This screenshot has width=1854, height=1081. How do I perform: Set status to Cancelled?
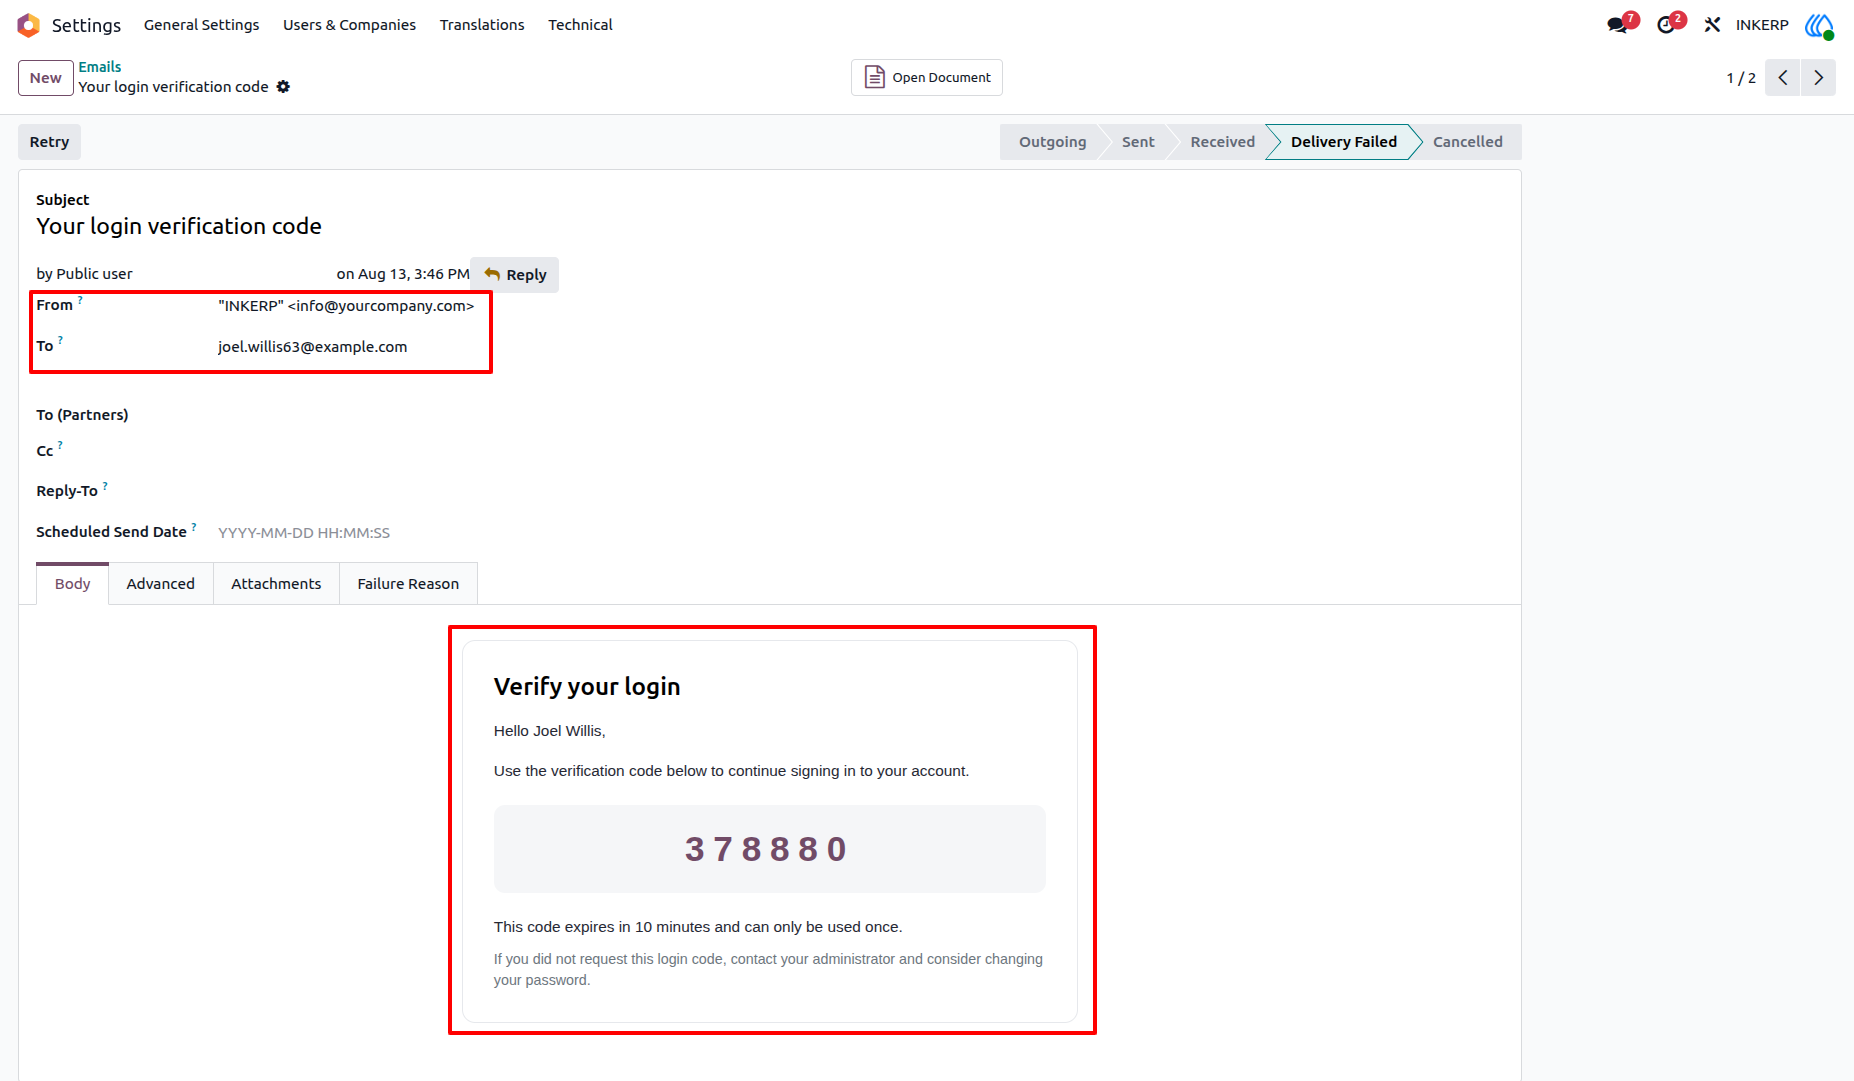(1467, 142)
